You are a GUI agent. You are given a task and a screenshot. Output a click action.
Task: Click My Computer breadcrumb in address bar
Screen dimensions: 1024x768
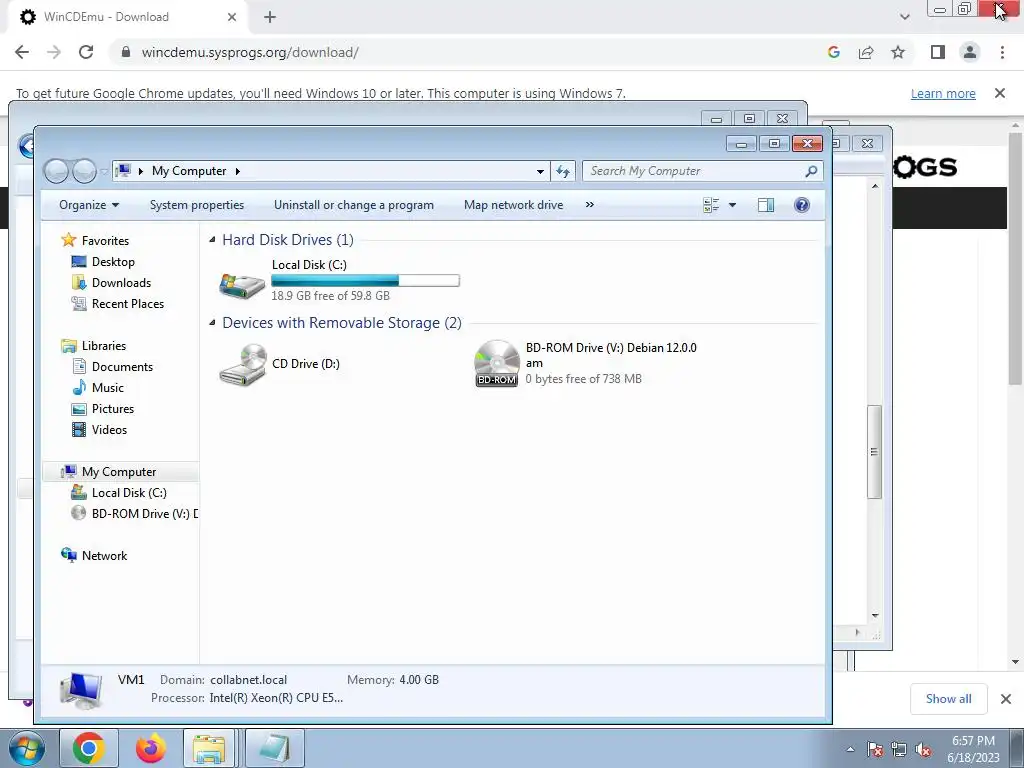pos(189,171)
